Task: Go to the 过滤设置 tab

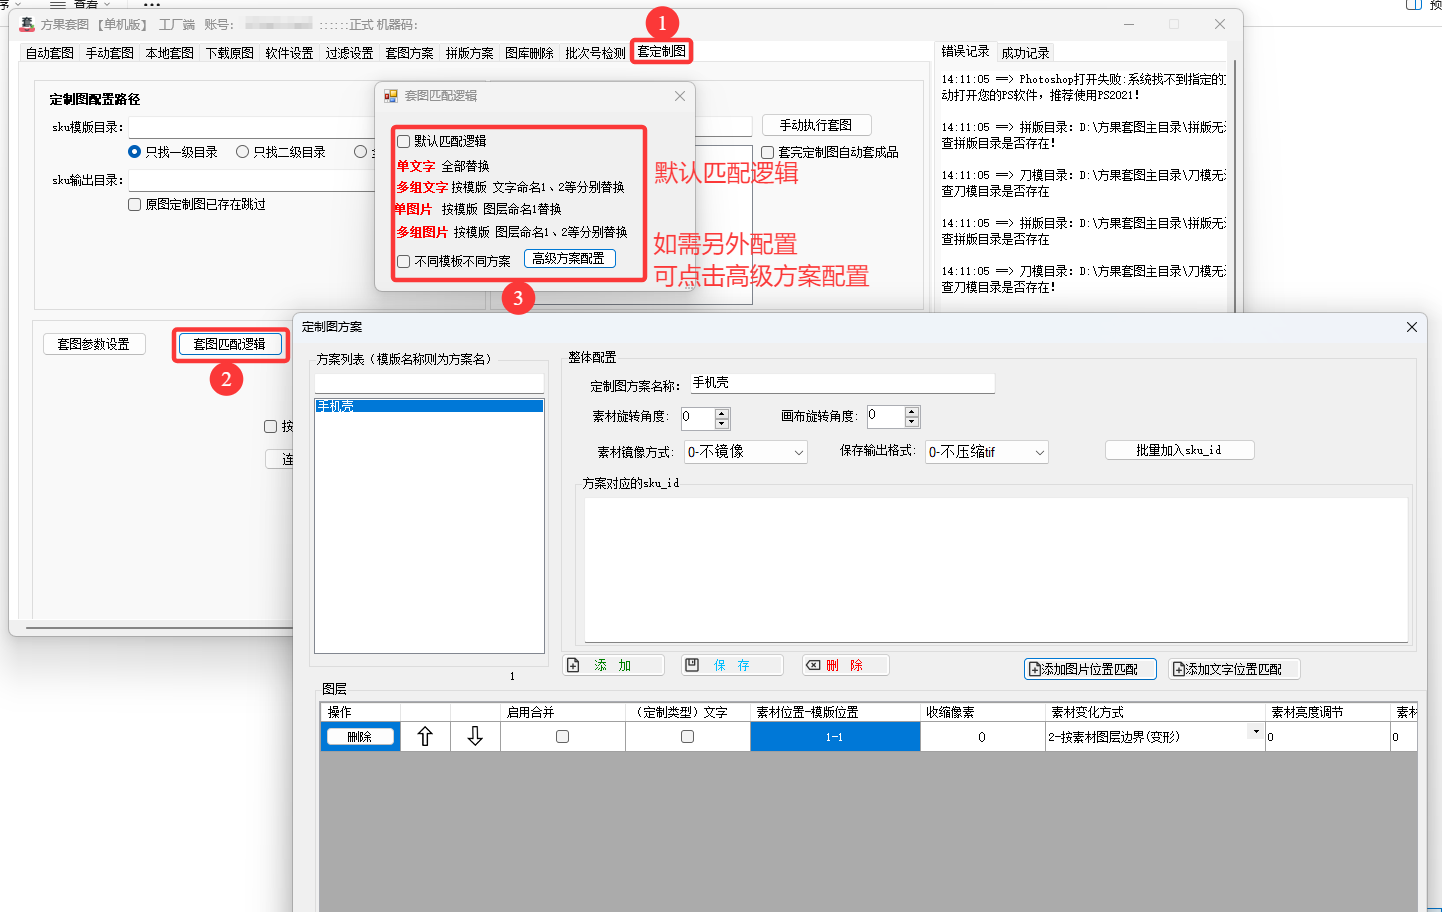Action: point(349,53)
